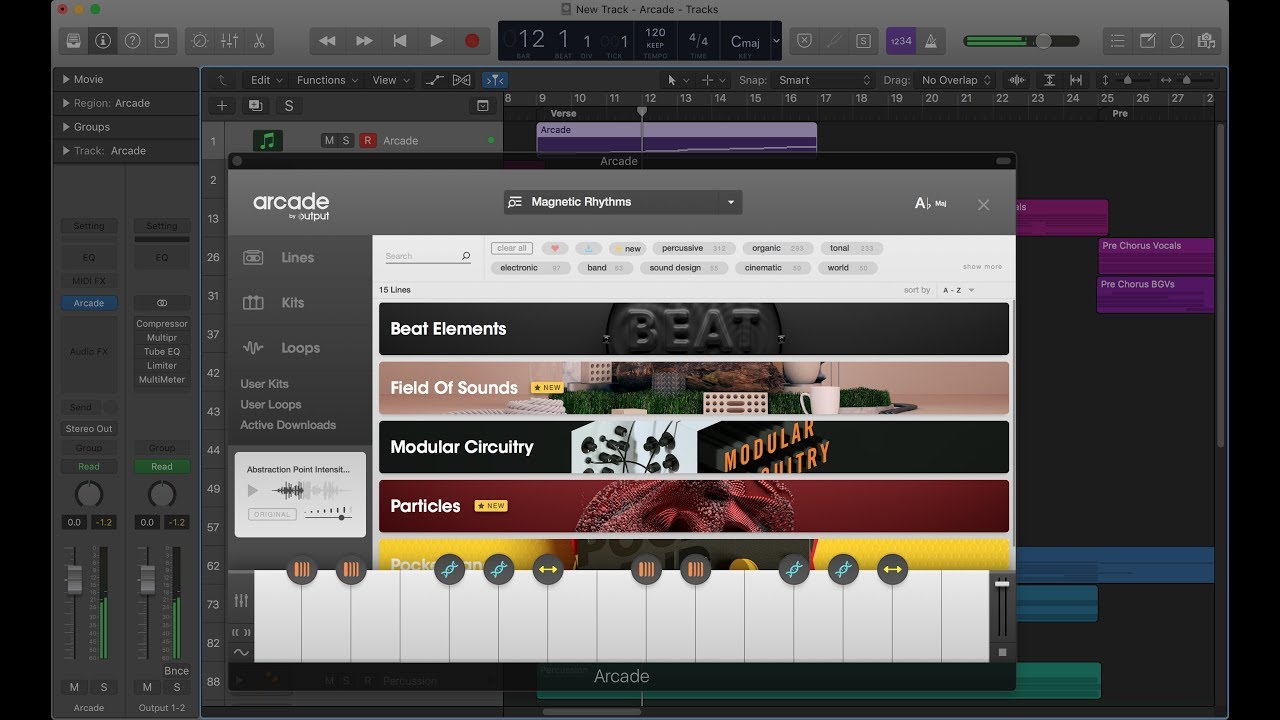
Task: Mute the Arcade track
Action: coord(329,140)
